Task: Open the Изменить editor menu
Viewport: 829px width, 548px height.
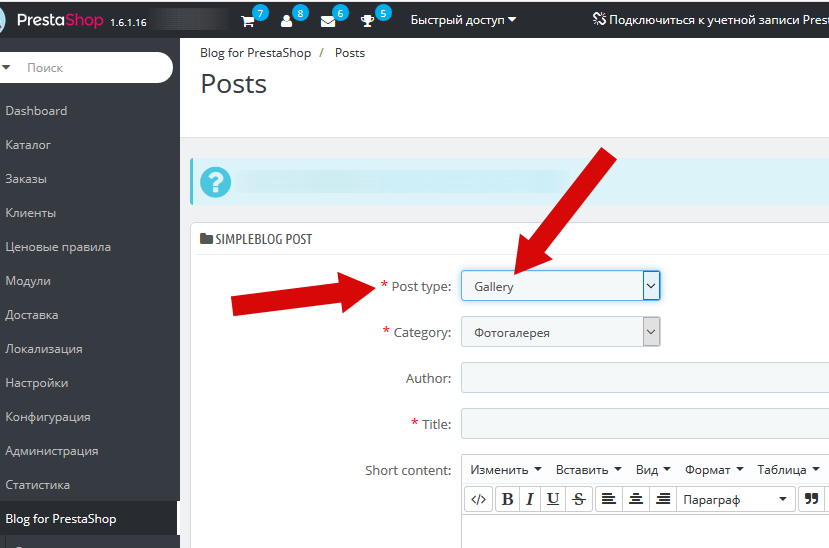Action: pos(506,470)
